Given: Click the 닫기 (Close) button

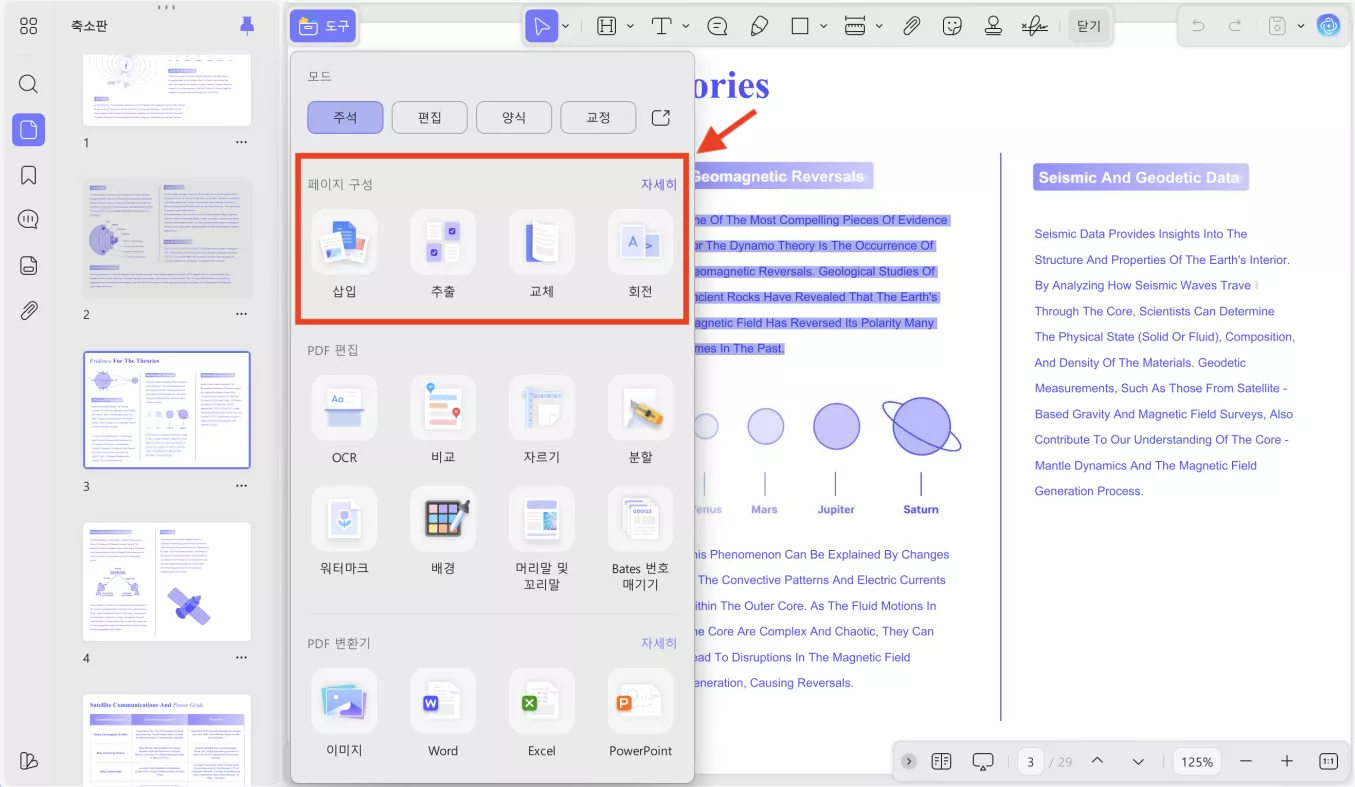Looking at the screenshot, I should pyautogui.click(x=1088, y=25).
